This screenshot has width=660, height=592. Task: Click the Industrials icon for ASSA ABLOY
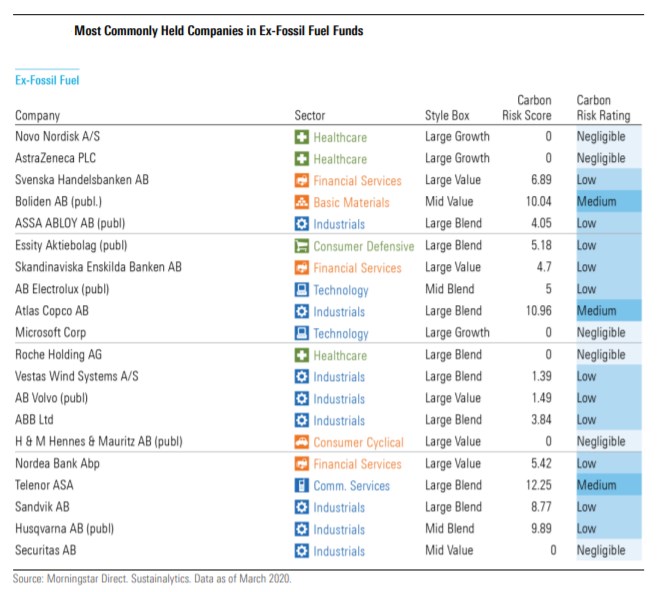point(301,224)
